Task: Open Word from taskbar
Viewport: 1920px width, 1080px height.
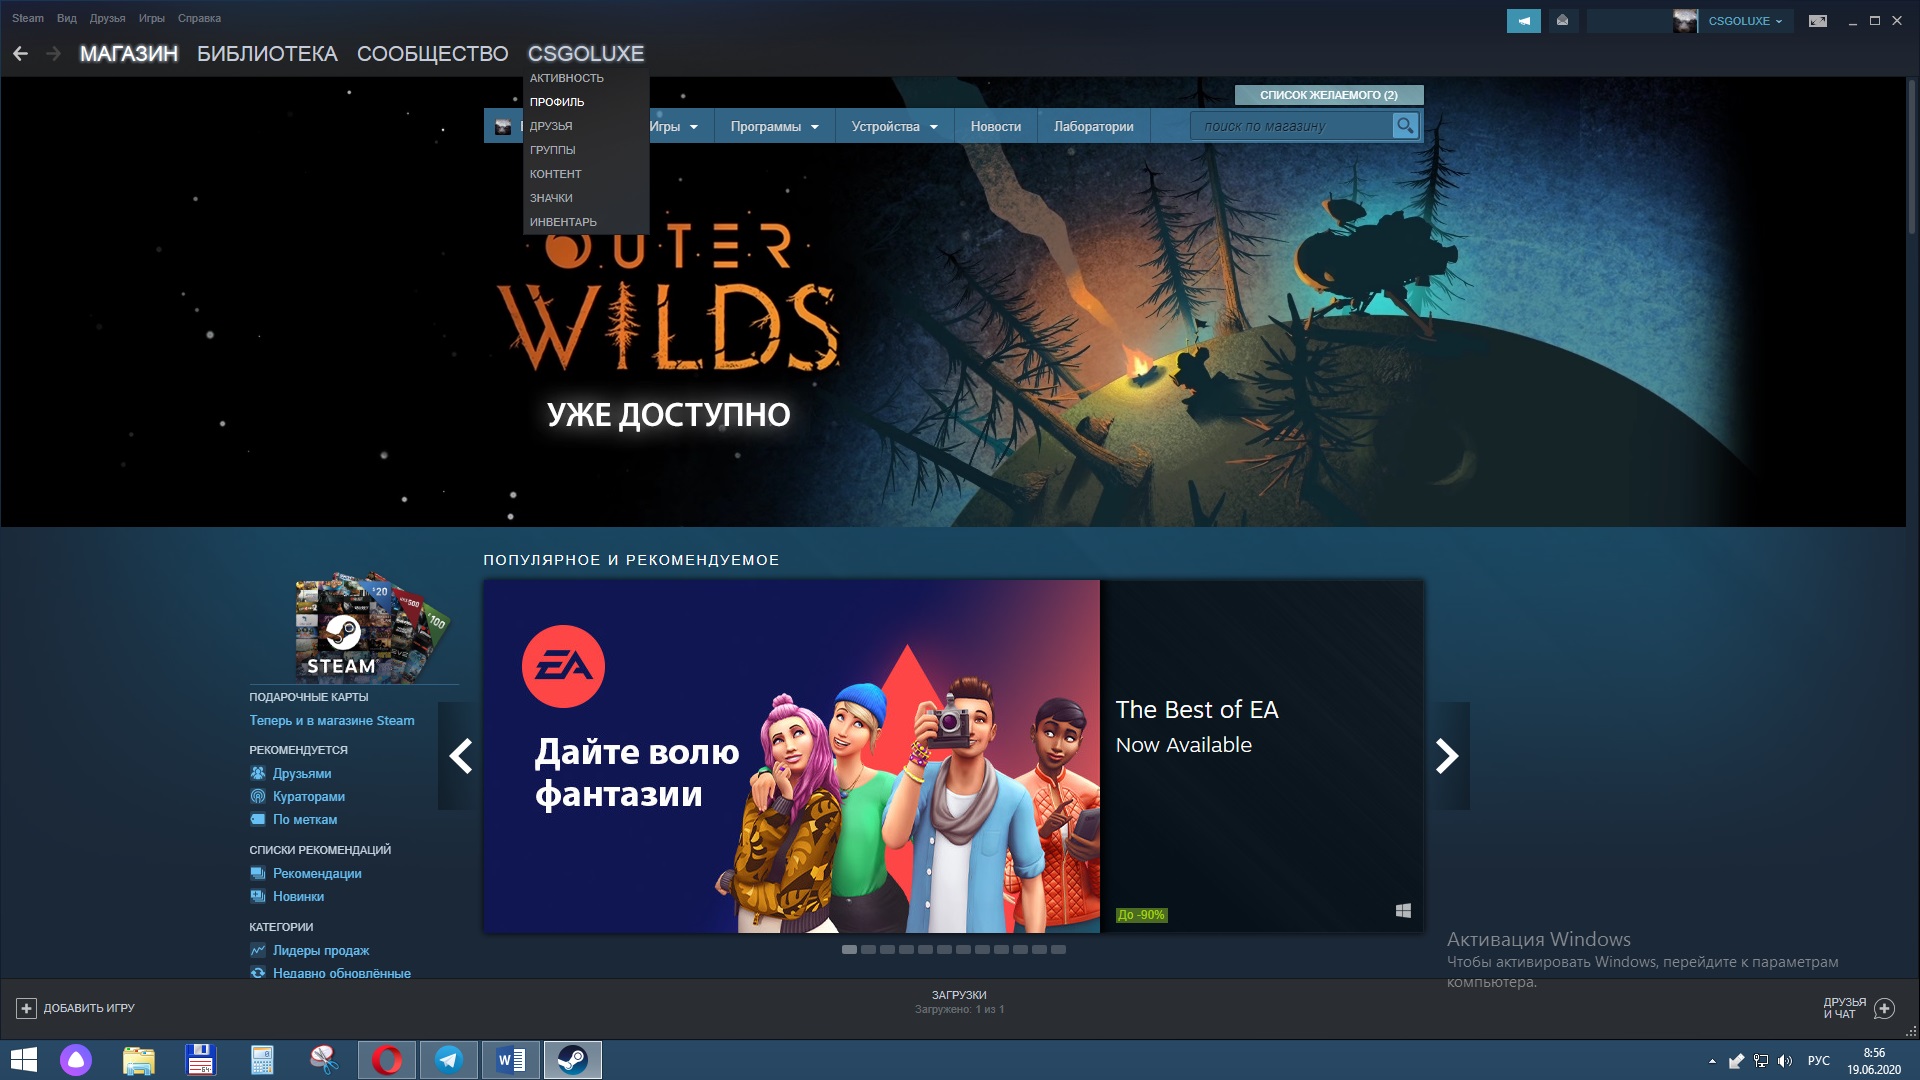Action: (511, 1060)
